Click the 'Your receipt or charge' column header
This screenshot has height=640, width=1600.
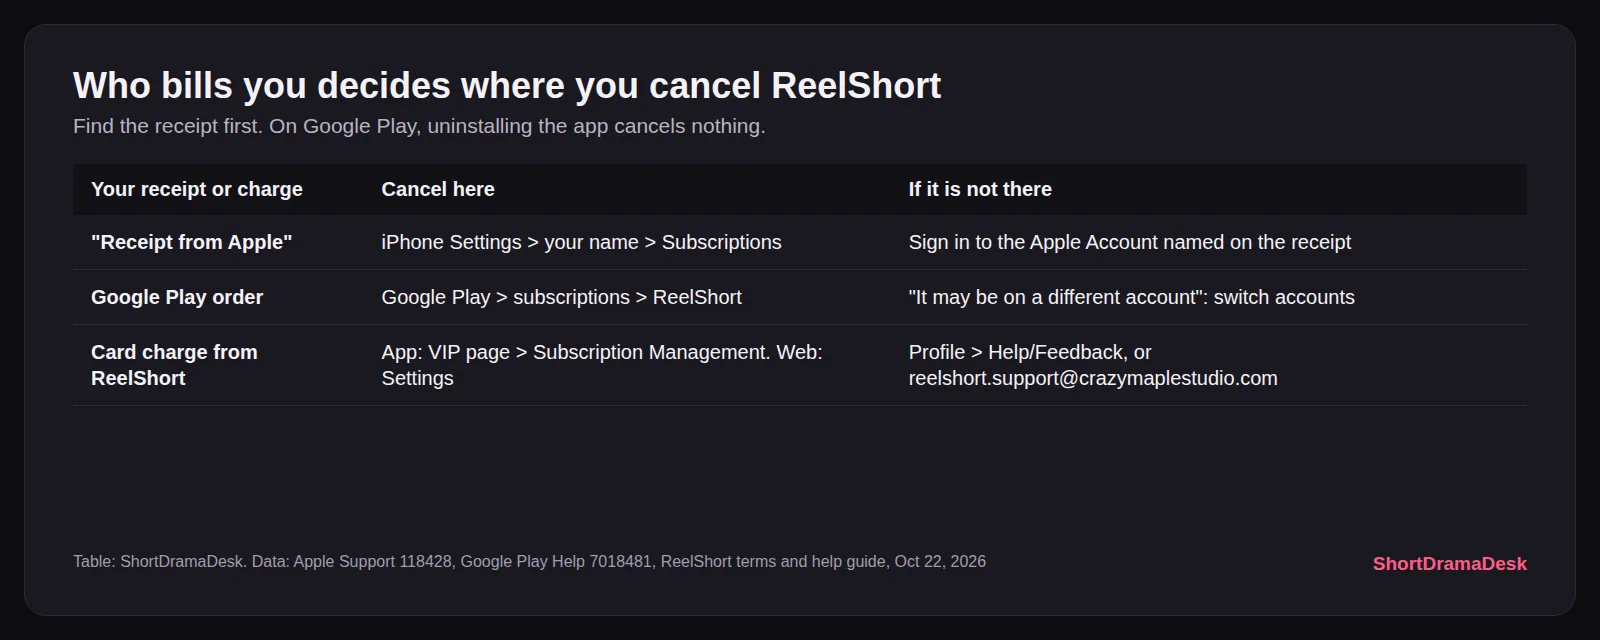197,189
